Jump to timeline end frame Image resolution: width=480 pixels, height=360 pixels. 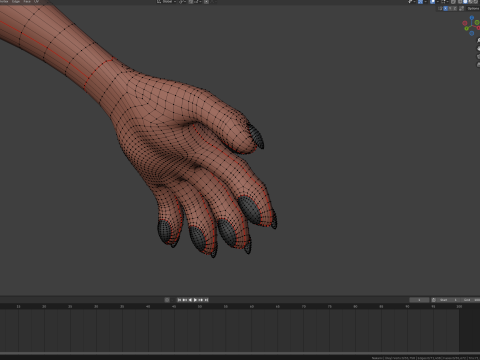point(206,300)
